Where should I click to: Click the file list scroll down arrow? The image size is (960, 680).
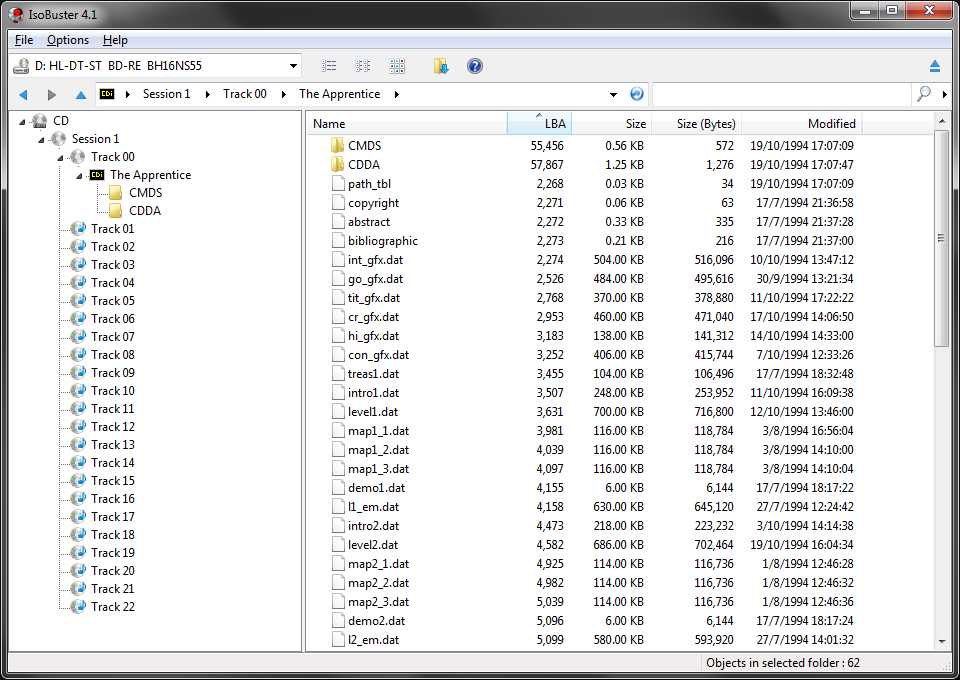(x=942, y=641)
